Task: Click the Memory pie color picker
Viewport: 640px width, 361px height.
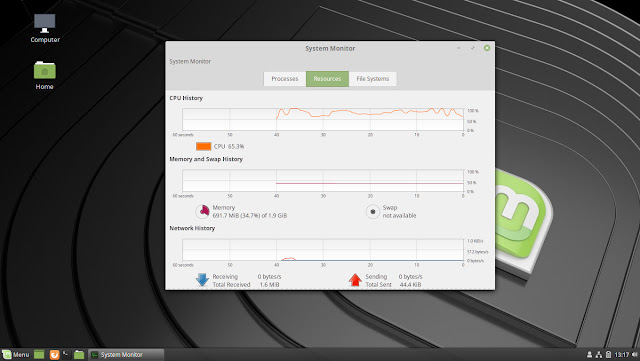Action: (x=202, y=212)
